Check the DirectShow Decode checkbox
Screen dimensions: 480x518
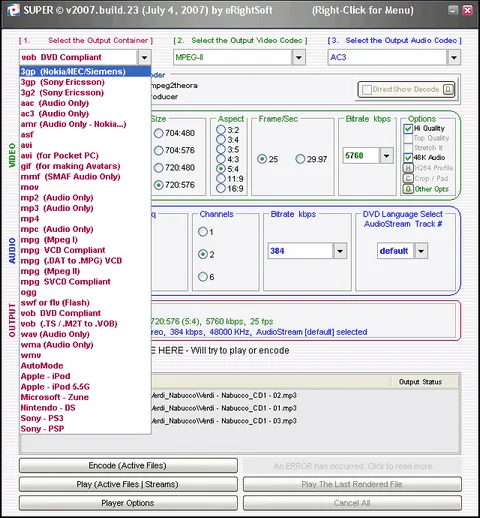tap(367, 89)
